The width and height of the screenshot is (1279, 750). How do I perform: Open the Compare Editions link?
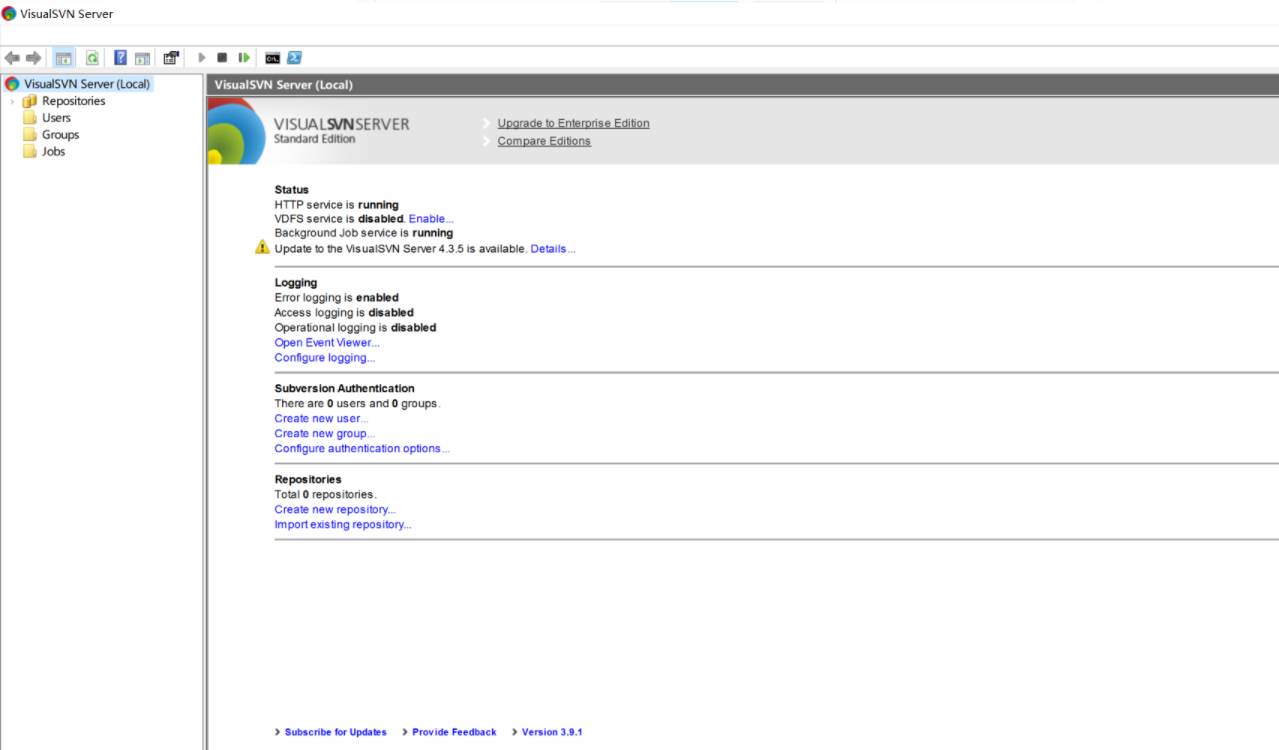tap(544, 141)
